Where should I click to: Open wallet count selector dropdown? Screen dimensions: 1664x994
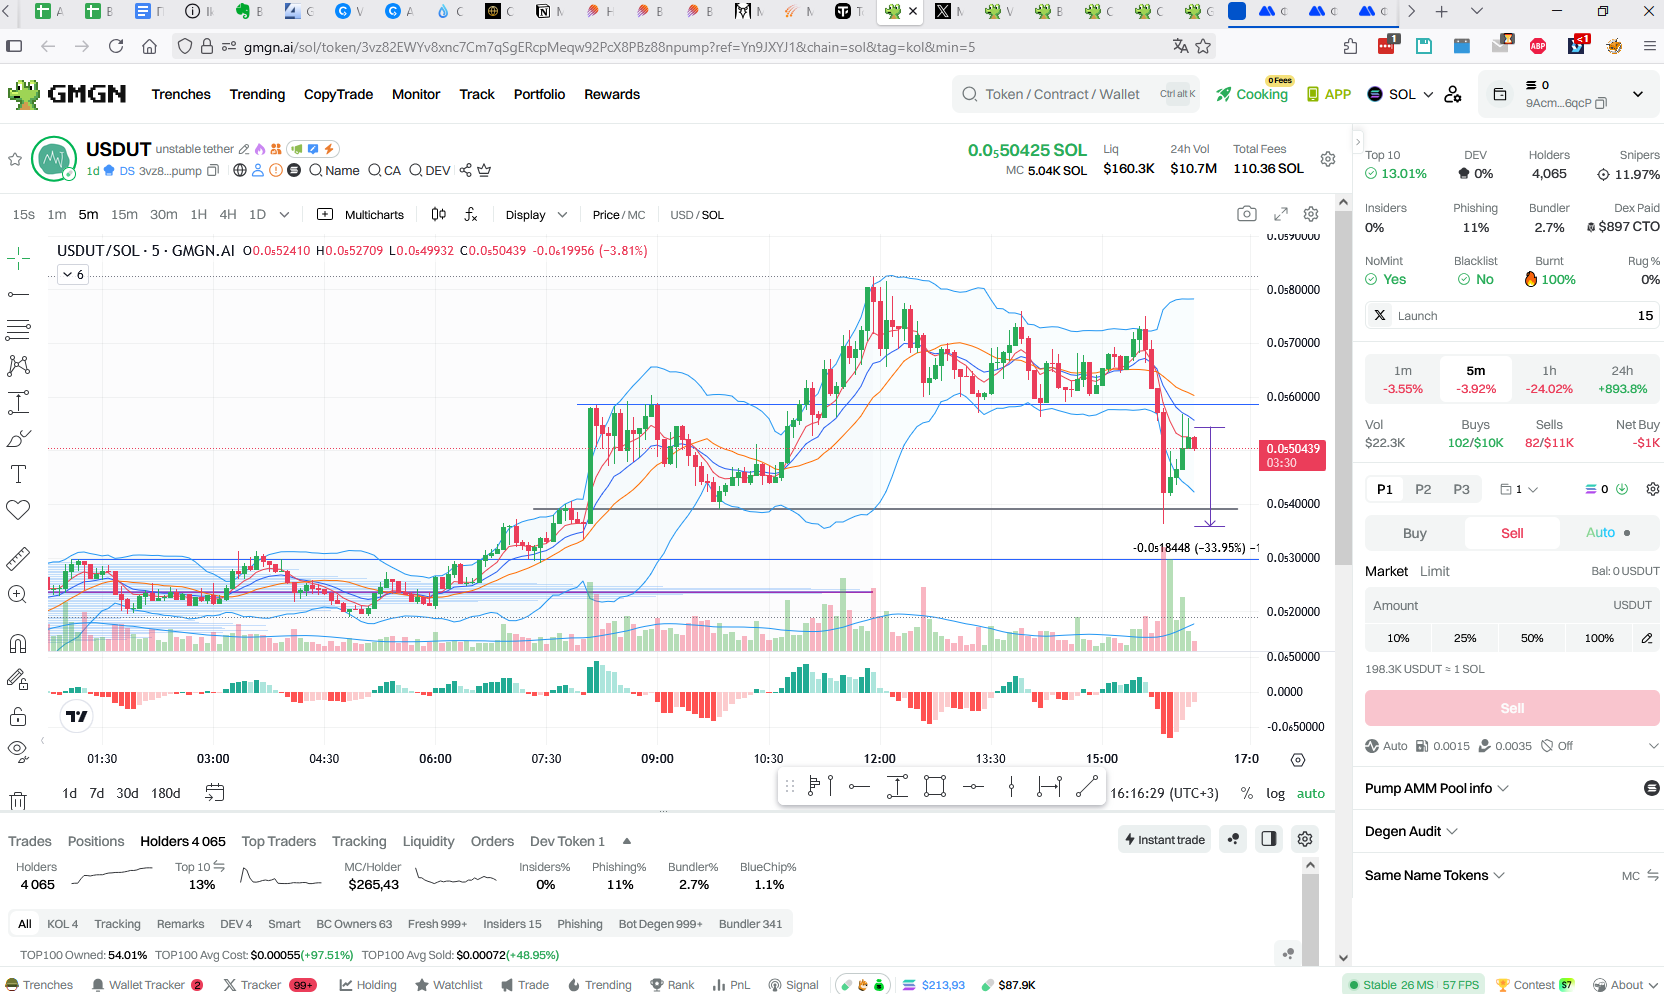(x=1519, y=489)
